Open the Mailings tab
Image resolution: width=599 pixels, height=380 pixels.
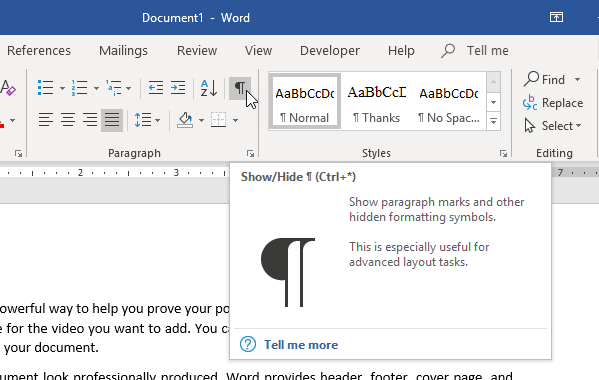pos(123,50)
